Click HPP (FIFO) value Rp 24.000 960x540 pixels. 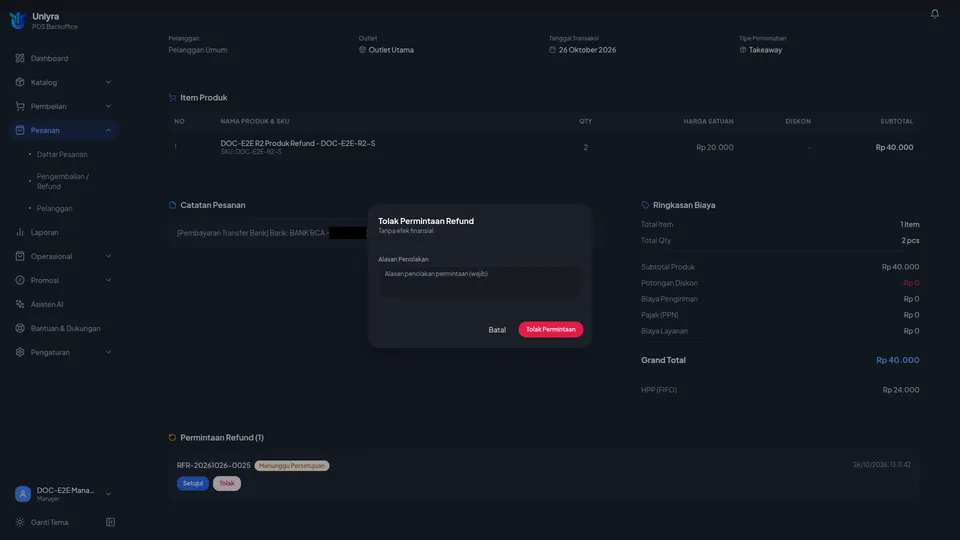(901, 389)
